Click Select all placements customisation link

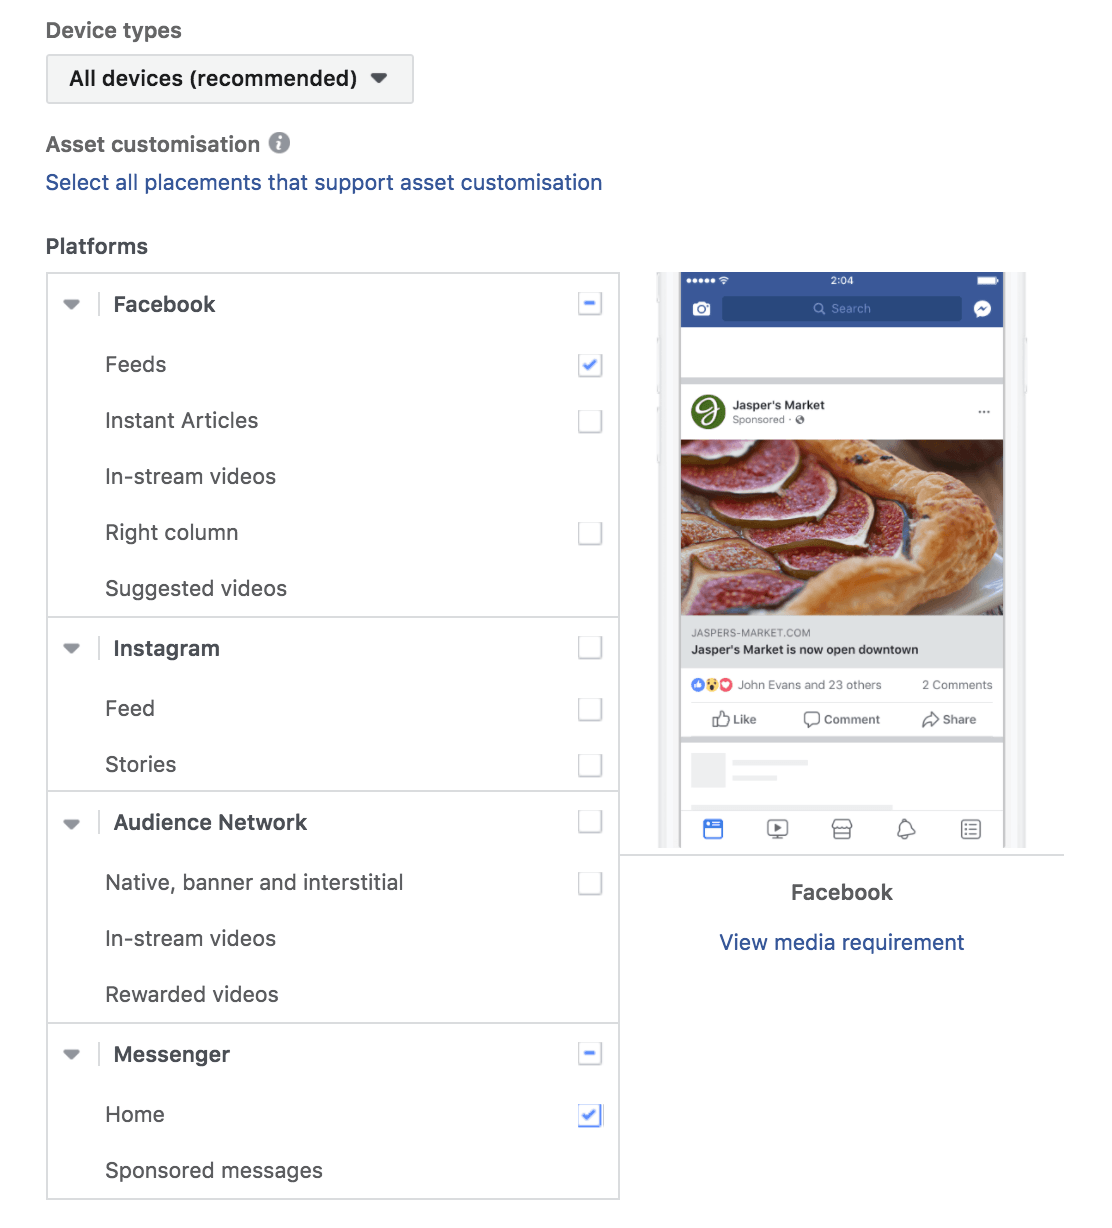coord(324,183)
